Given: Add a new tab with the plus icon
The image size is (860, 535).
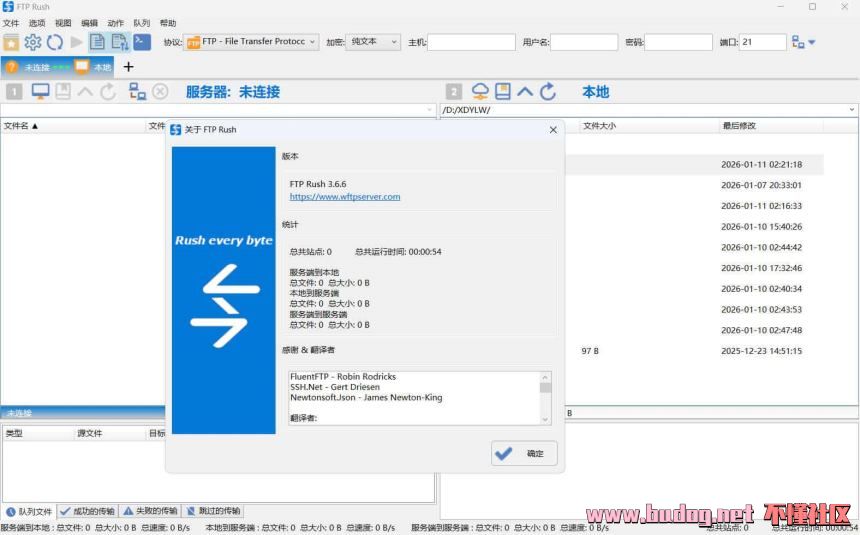Looking at the screenshot, I should [128, 67].
